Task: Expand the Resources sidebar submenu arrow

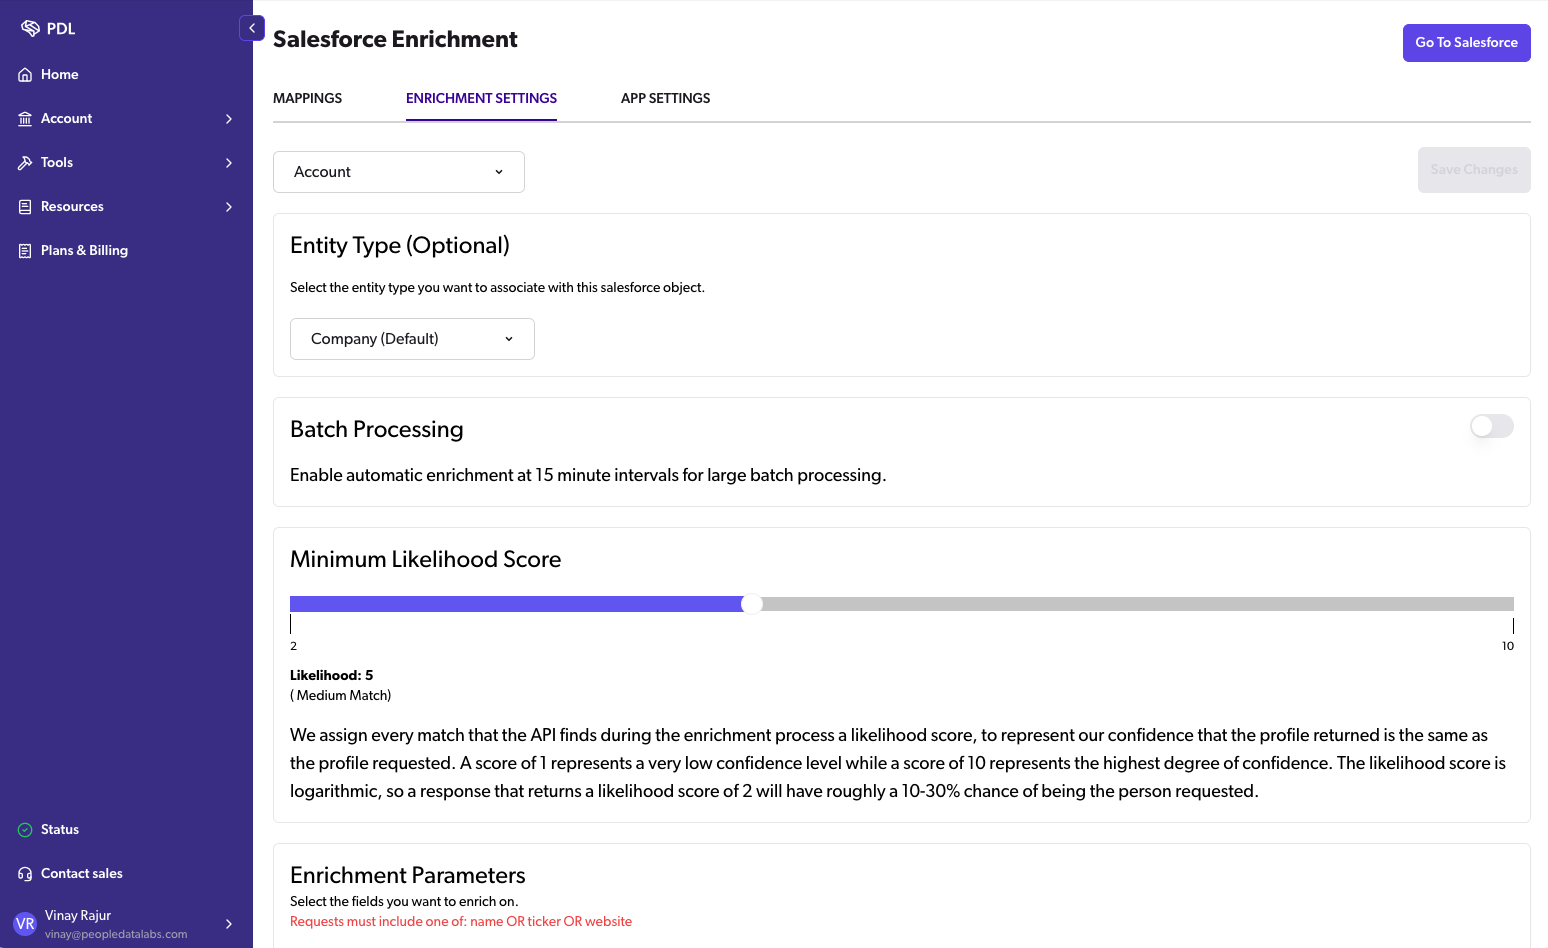Action: click(x=229, y=207)
